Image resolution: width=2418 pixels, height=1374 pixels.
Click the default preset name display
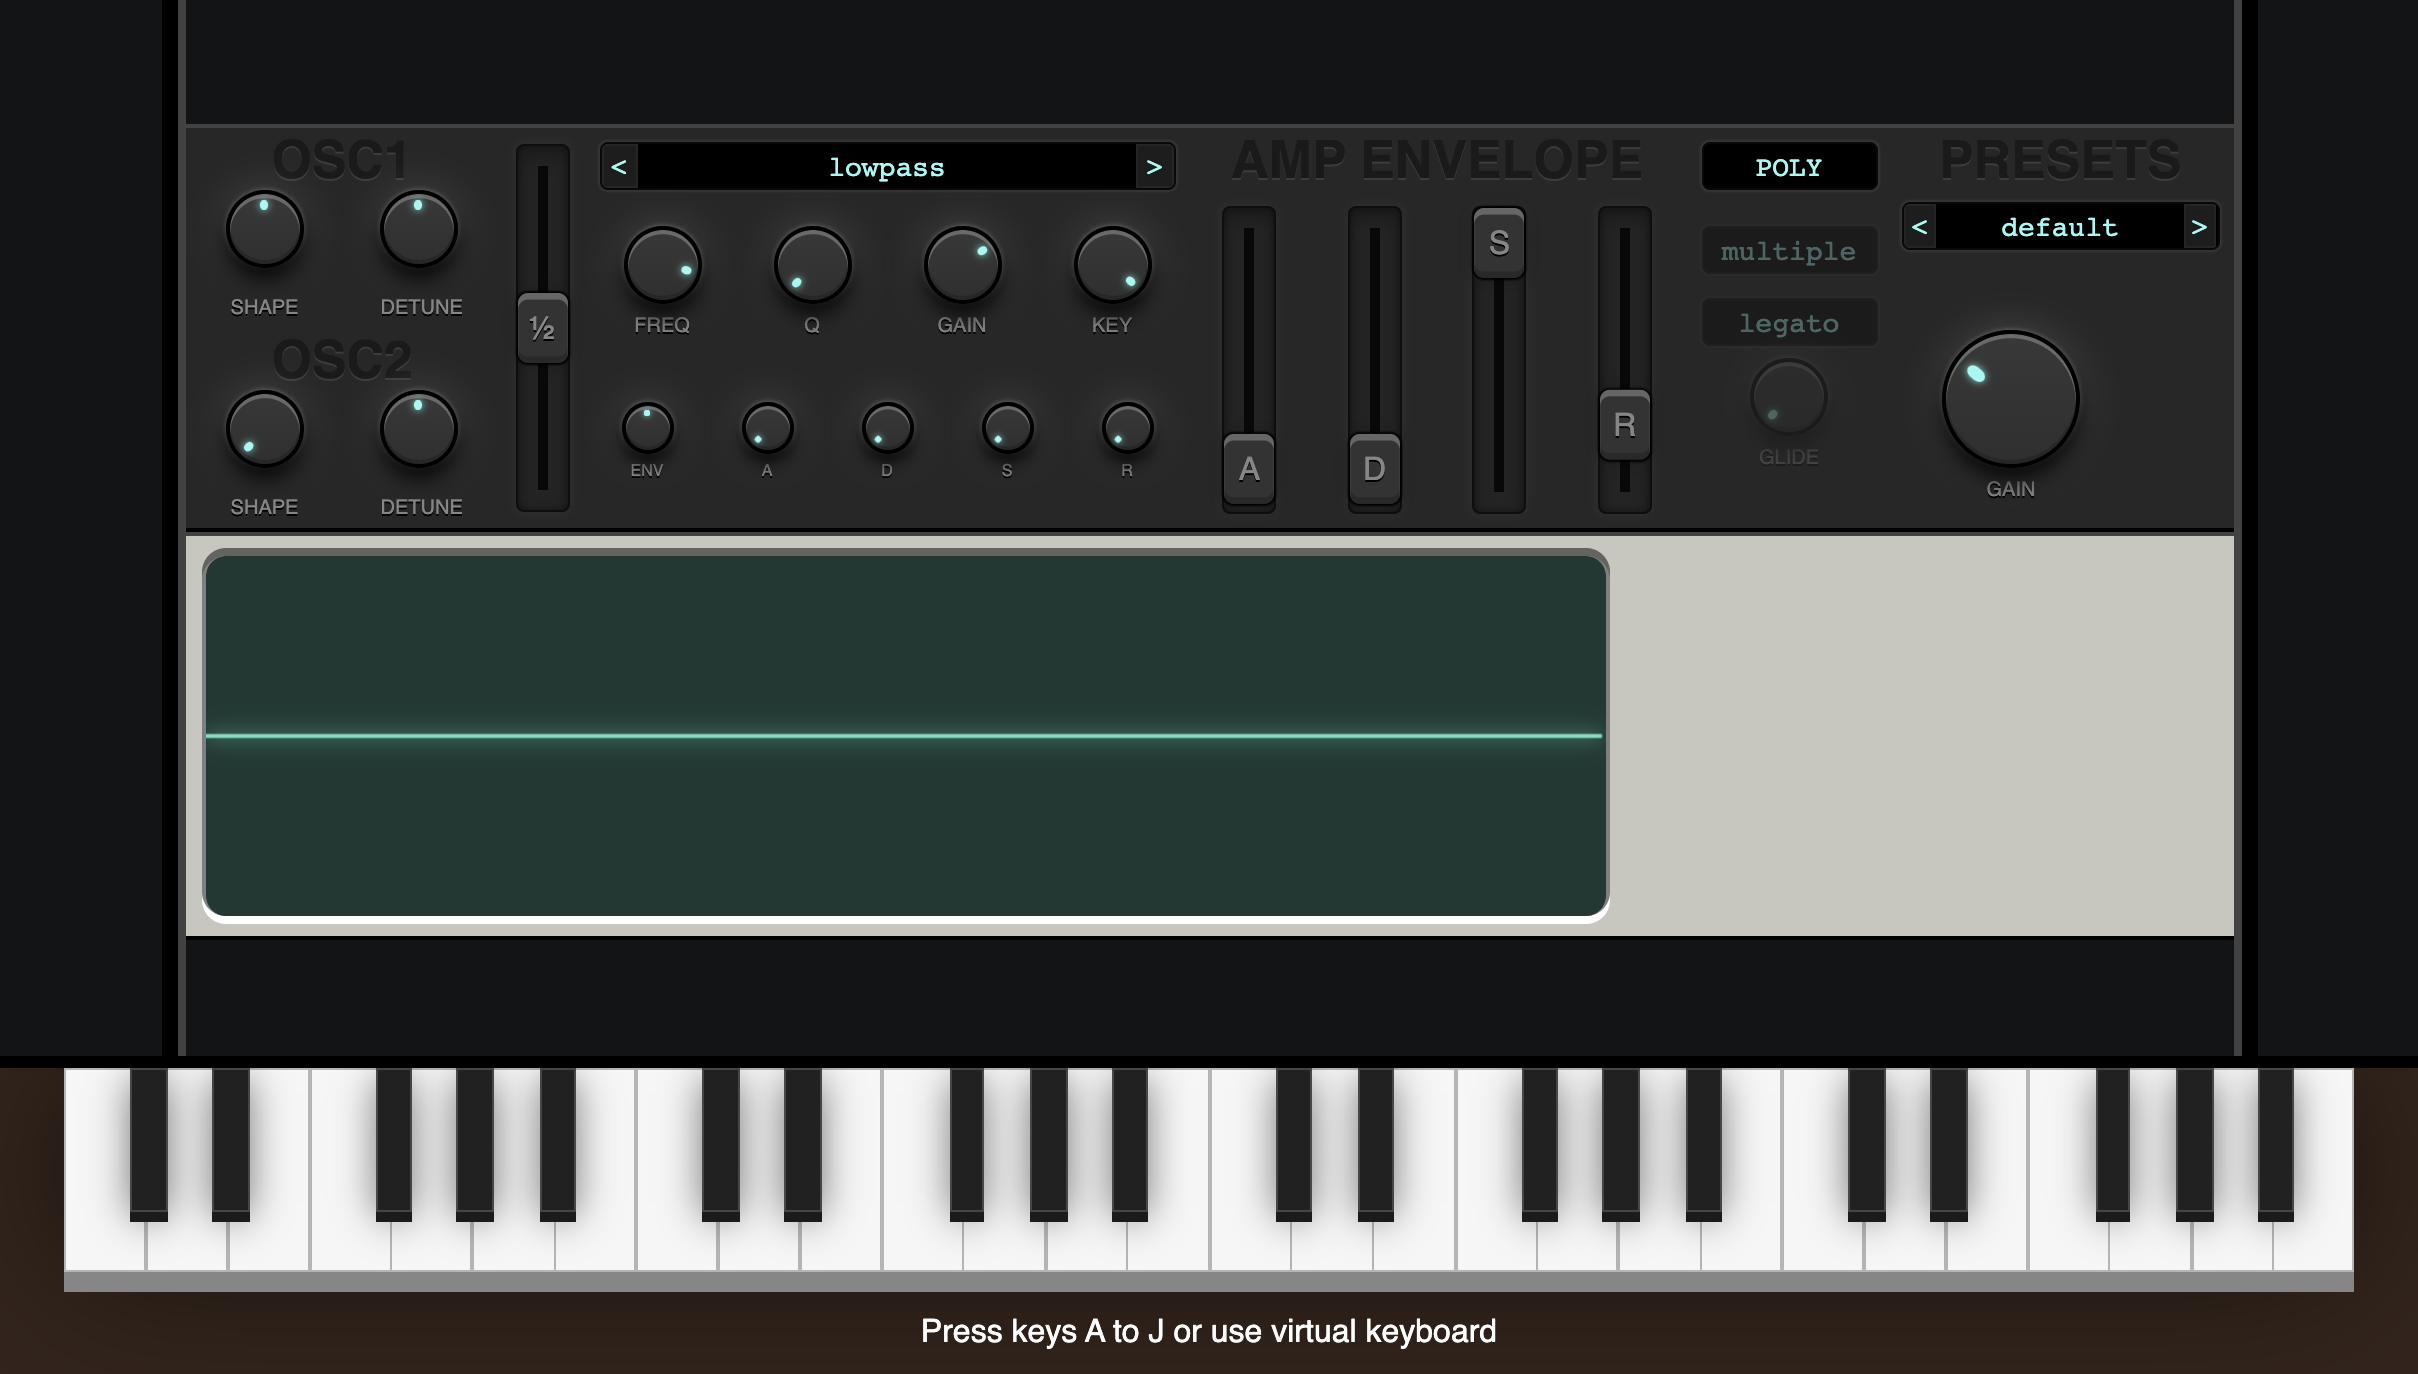click(2058, 227)
